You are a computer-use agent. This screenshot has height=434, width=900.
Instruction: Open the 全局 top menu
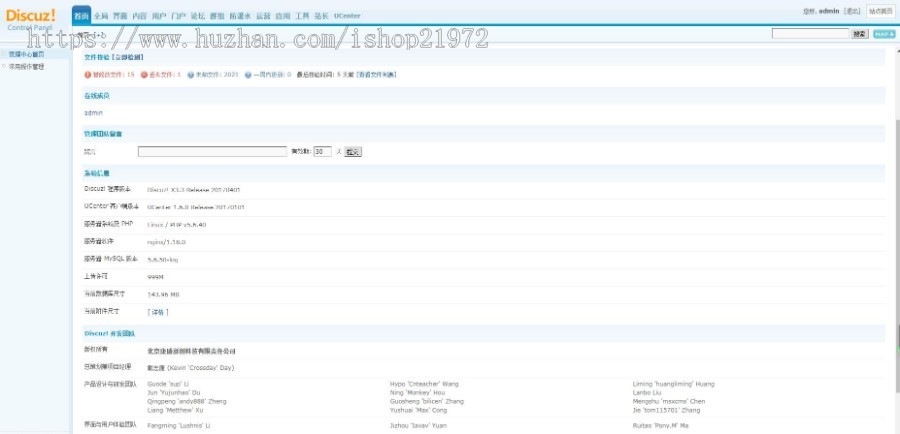100,16
